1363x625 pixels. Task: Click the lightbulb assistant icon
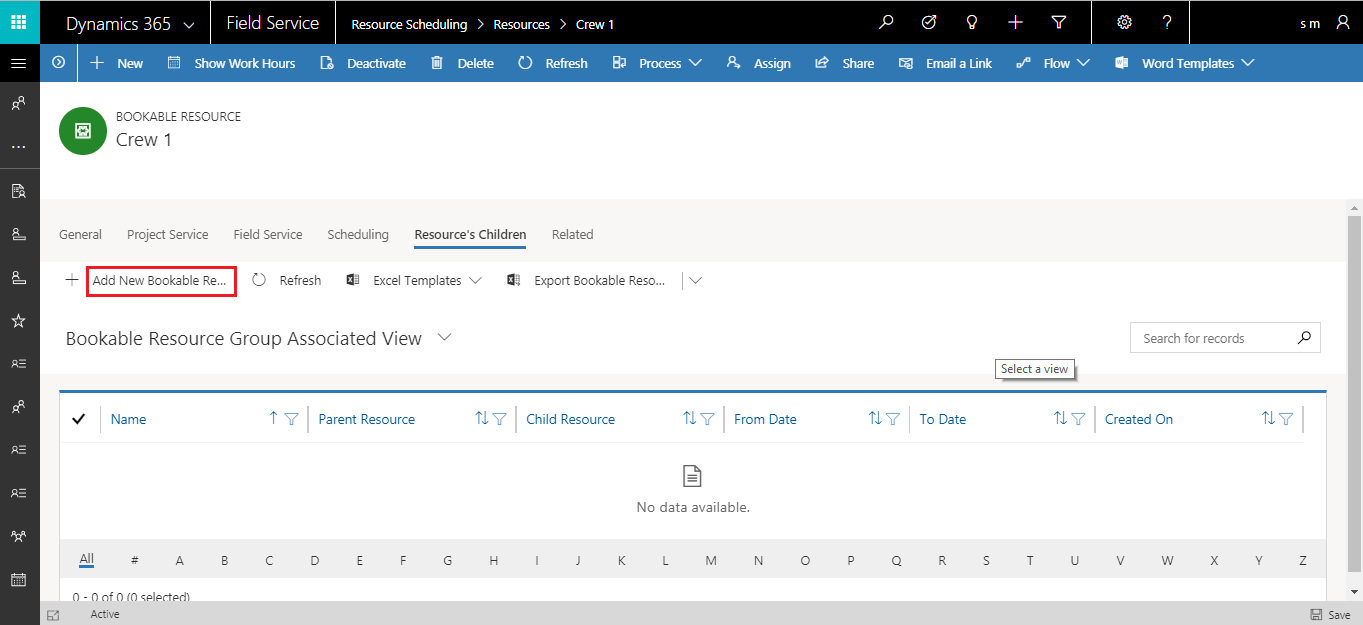coord(971,23)
